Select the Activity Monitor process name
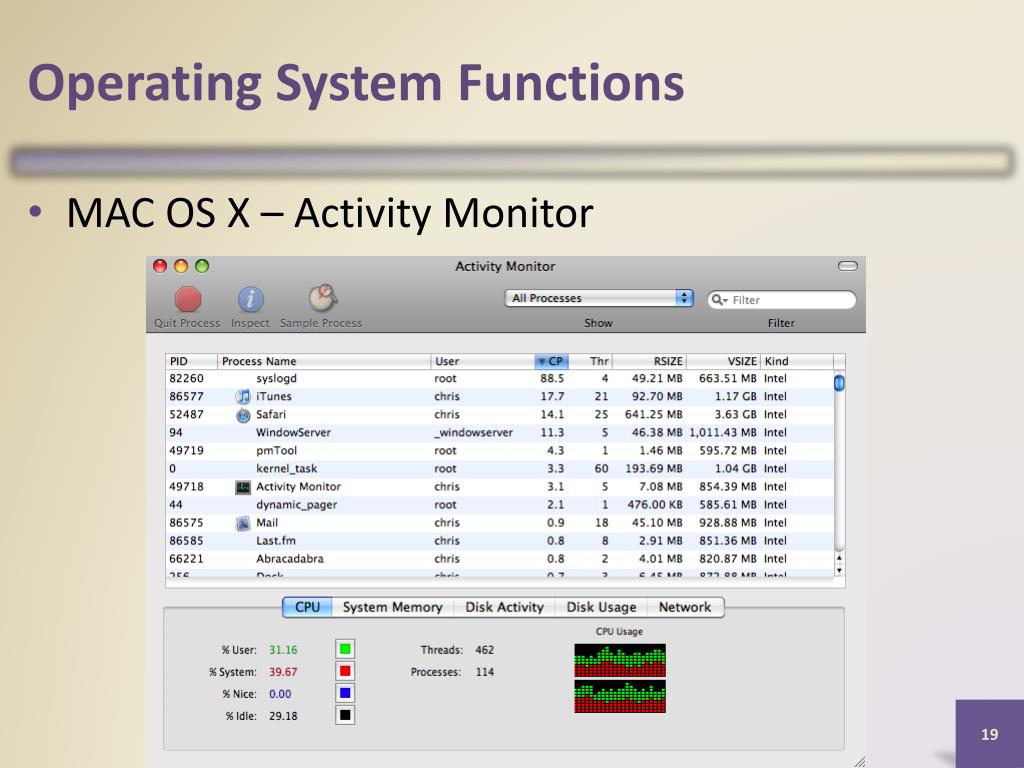Screen dimensions: 1024x768 click(298, 487)
